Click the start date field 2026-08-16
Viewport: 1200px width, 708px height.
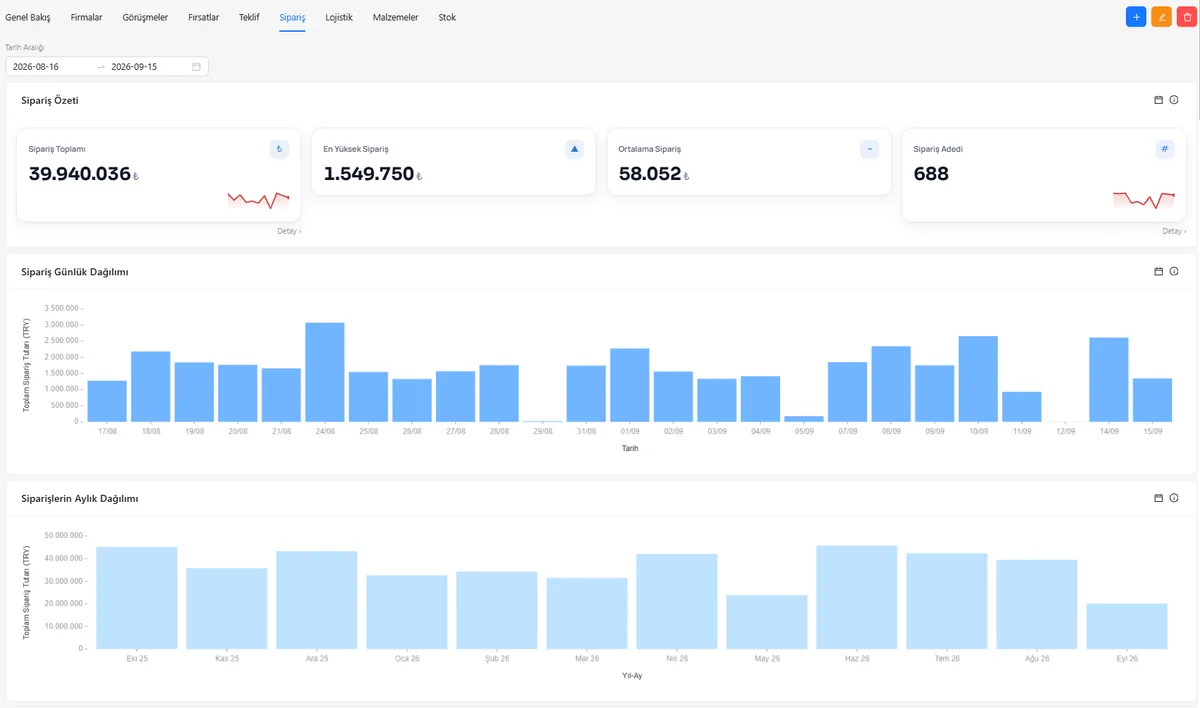tap(36, 67)
